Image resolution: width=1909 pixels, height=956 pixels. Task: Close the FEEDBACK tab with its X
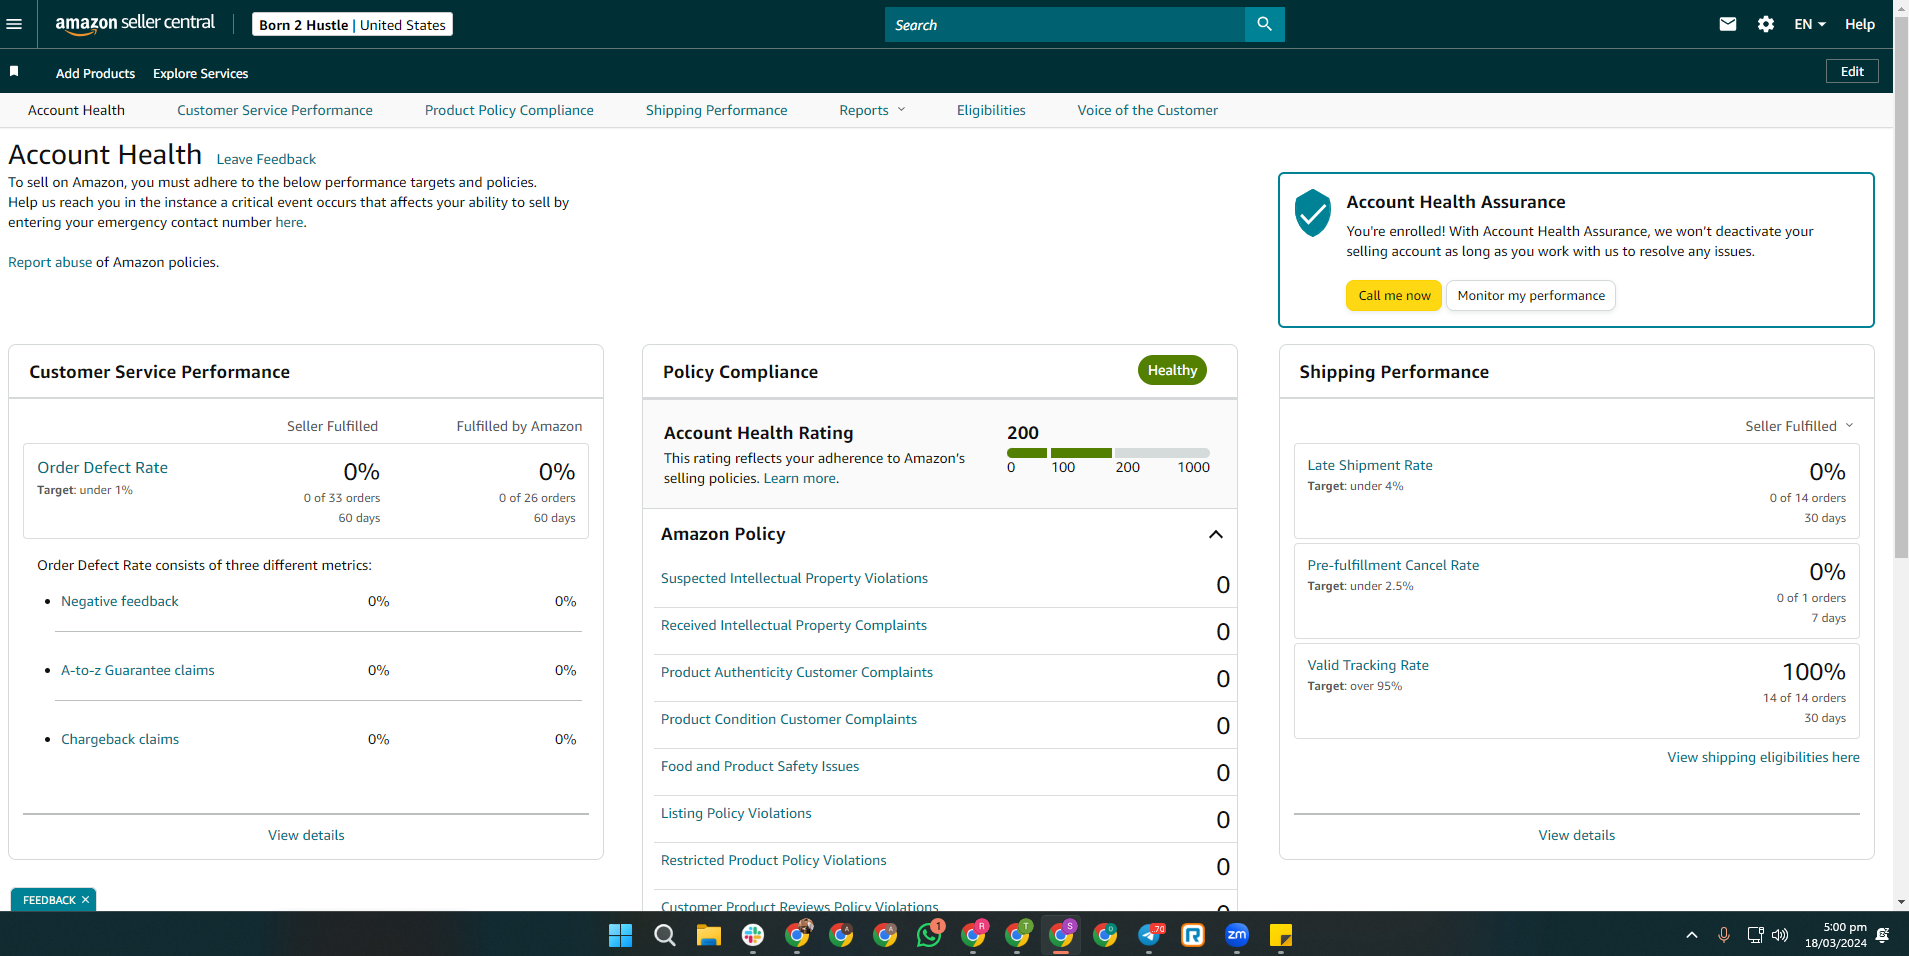point(85,900)
